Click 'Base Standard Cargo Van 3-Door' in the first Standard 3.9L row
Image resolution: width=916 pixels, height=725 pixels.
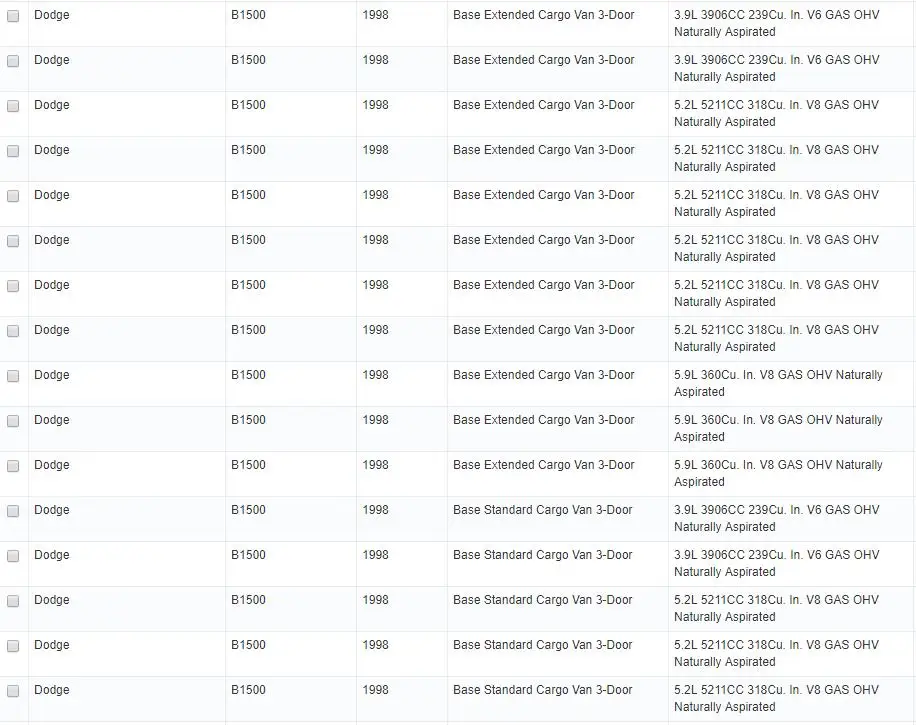click(543, 509)
